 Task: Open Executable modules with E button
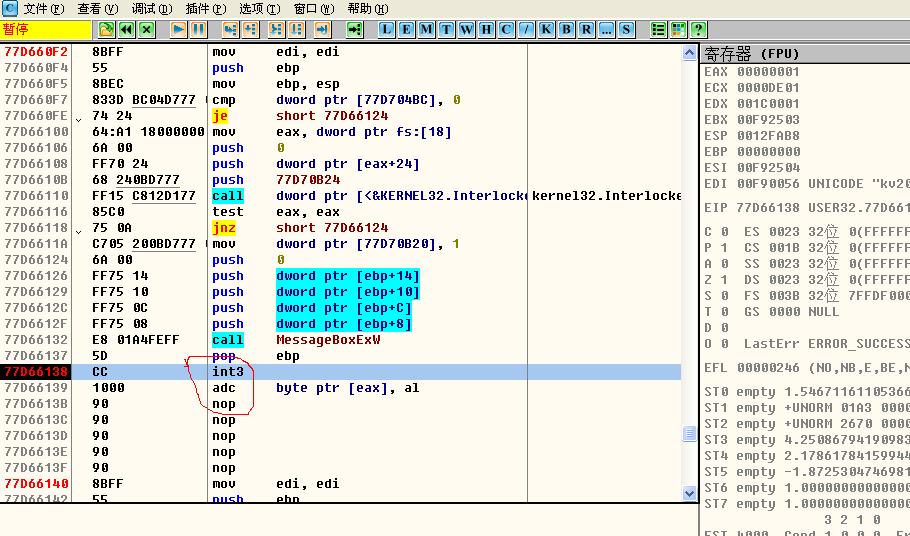pyautogui.click(x=407, y=30)
